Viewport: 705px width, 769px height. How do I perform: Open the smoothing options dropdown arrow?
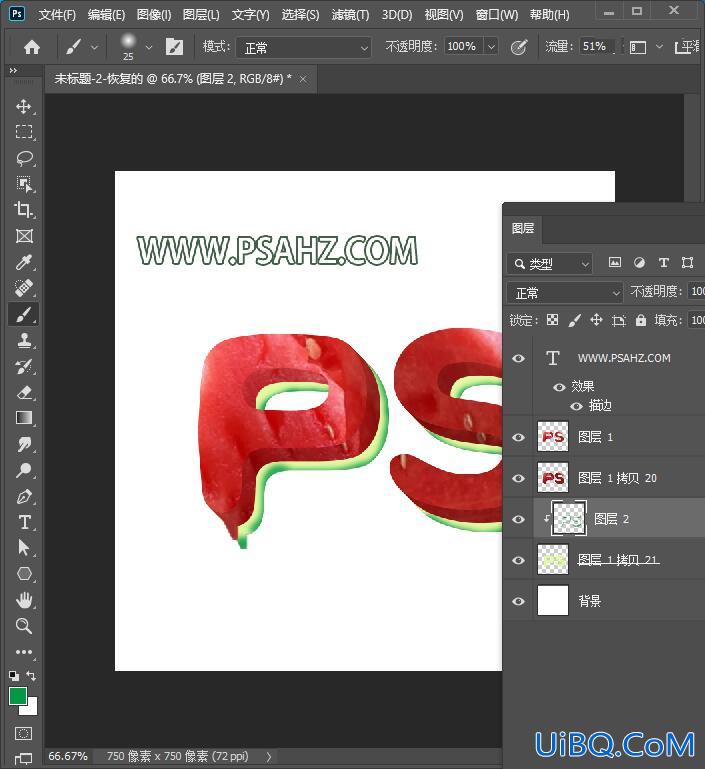coord(659,47)
